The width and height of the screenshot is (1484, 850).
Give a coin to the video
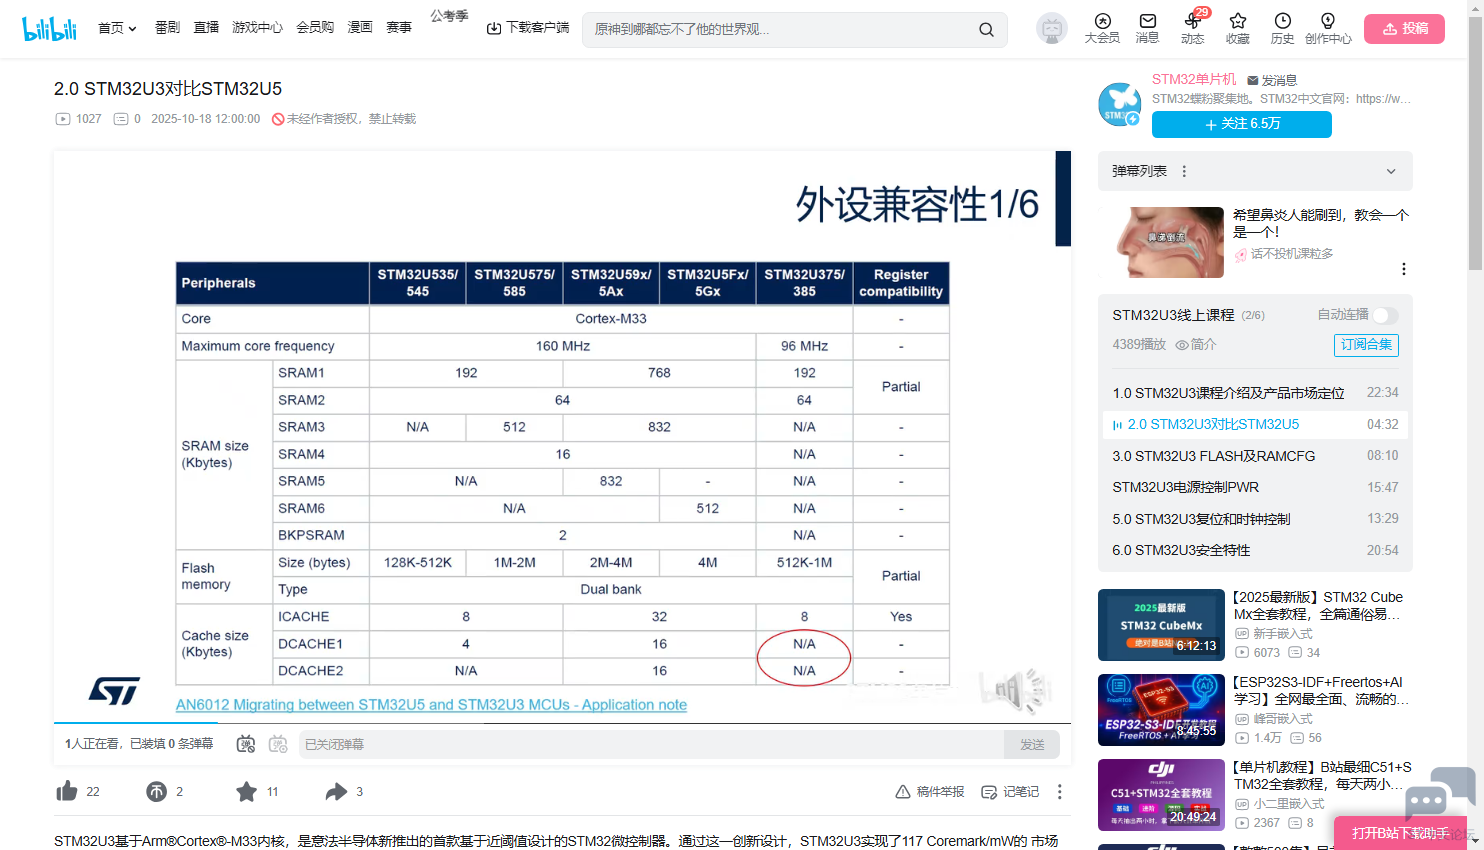pyautogui.click(x=157, y=792)
